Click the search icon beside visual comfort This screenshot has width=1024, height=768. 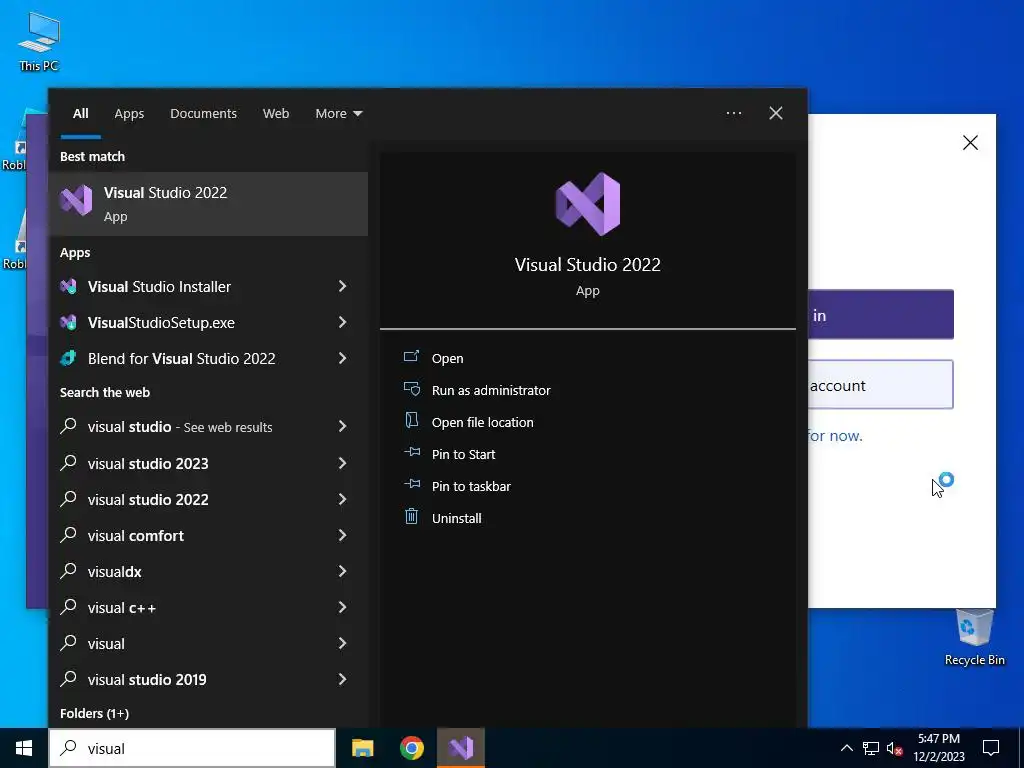tap(69, 534)
